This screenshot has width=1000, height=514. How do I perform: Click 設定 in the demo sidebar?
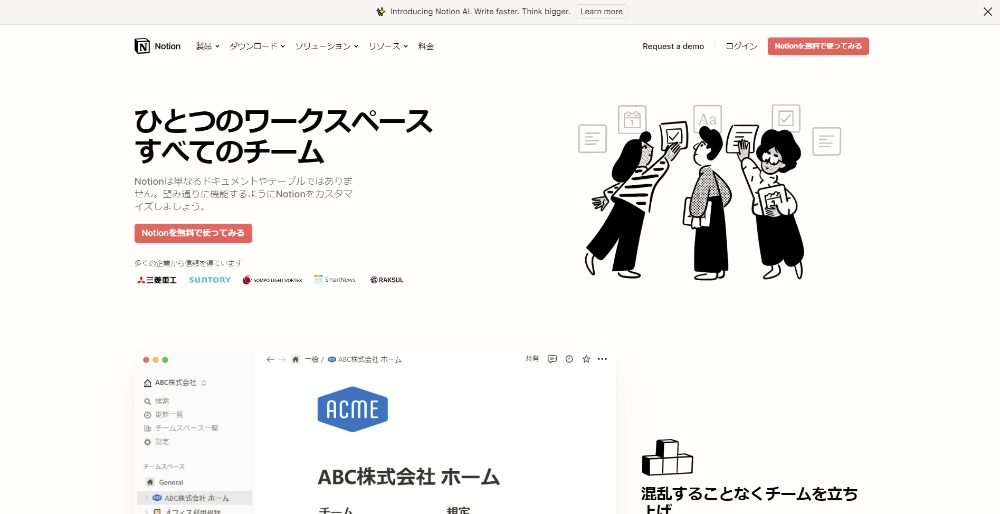click(x=162, y=441)
